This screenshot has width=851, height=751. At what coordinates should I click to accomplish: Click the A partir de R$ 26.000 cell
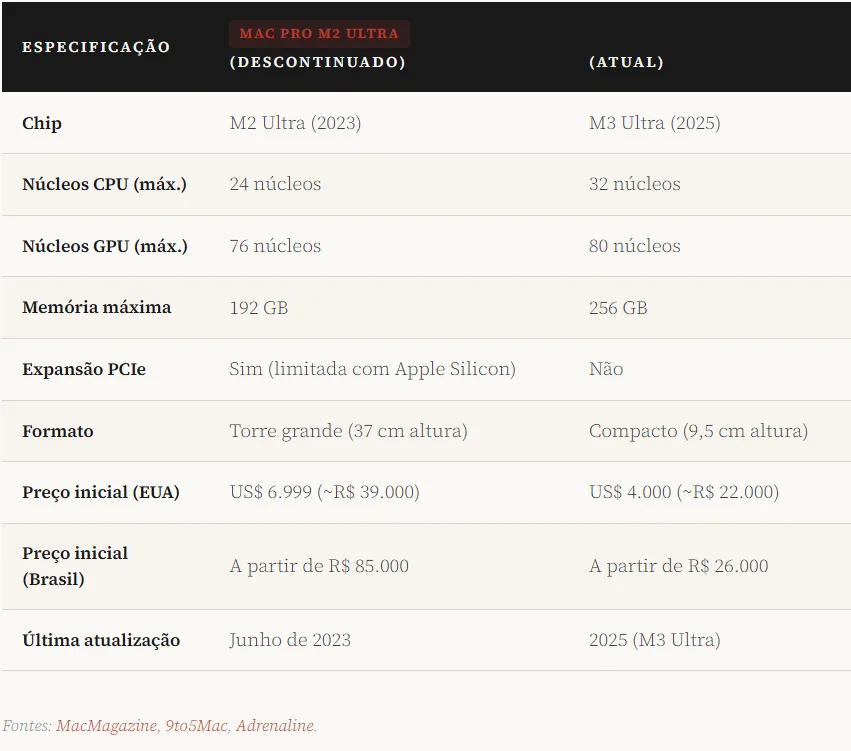(678, 566)
